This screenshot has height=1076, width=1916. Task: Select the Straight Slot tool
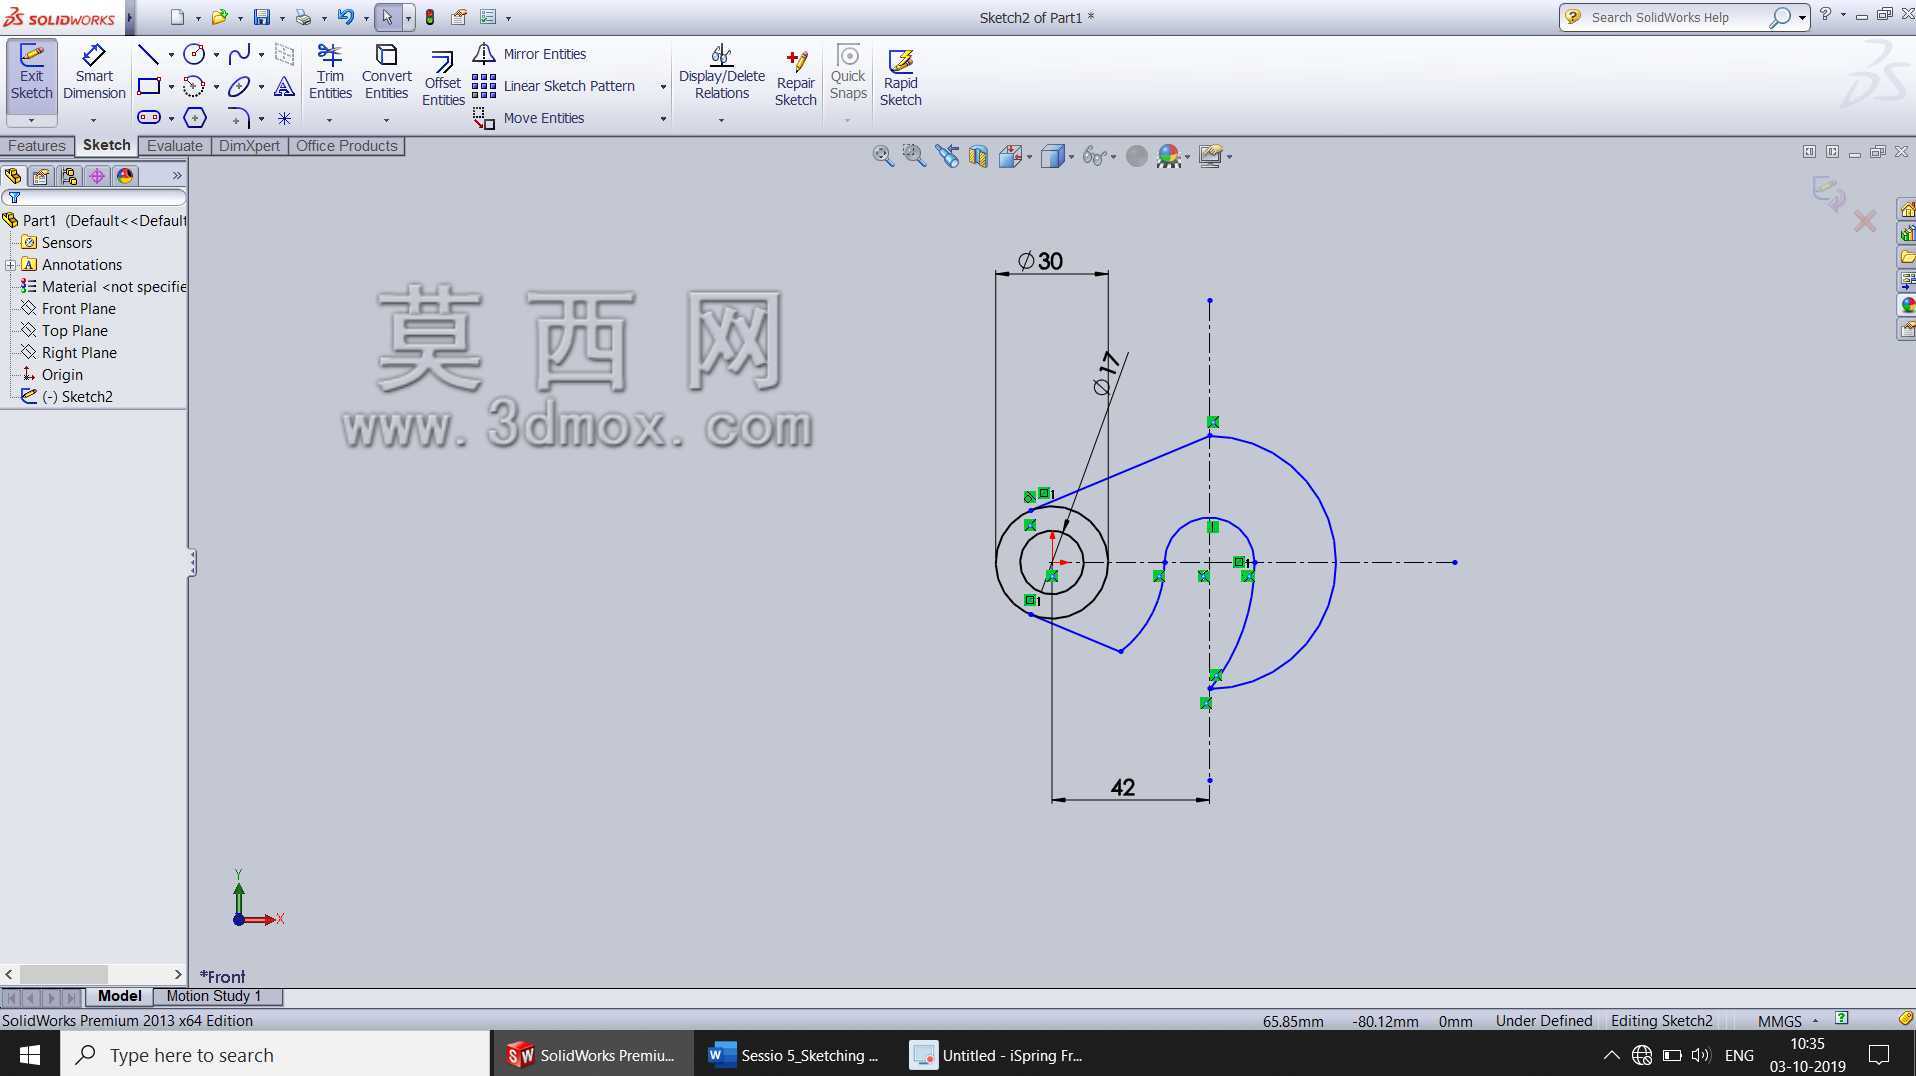(149, 118)
